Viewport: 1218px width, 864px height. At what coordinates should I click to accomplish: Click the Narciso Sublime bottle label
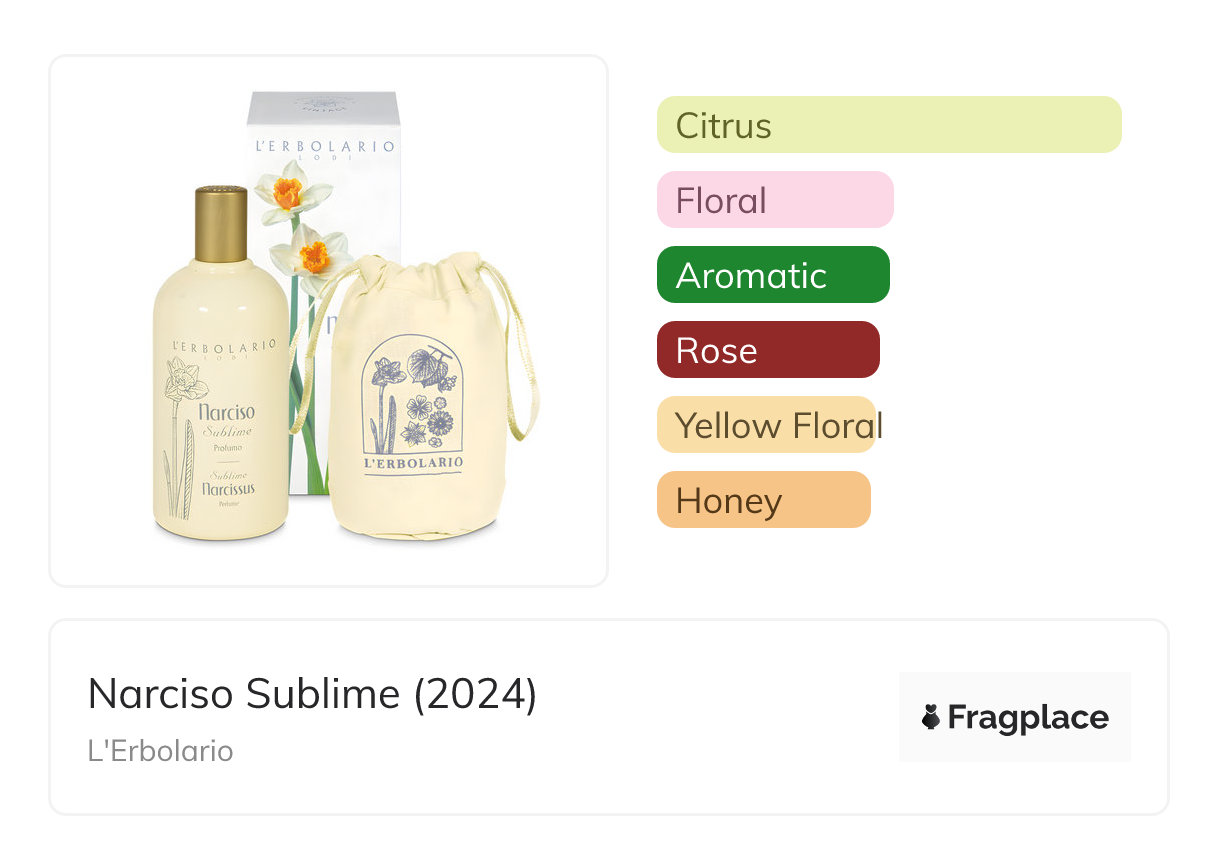(228, 420)
